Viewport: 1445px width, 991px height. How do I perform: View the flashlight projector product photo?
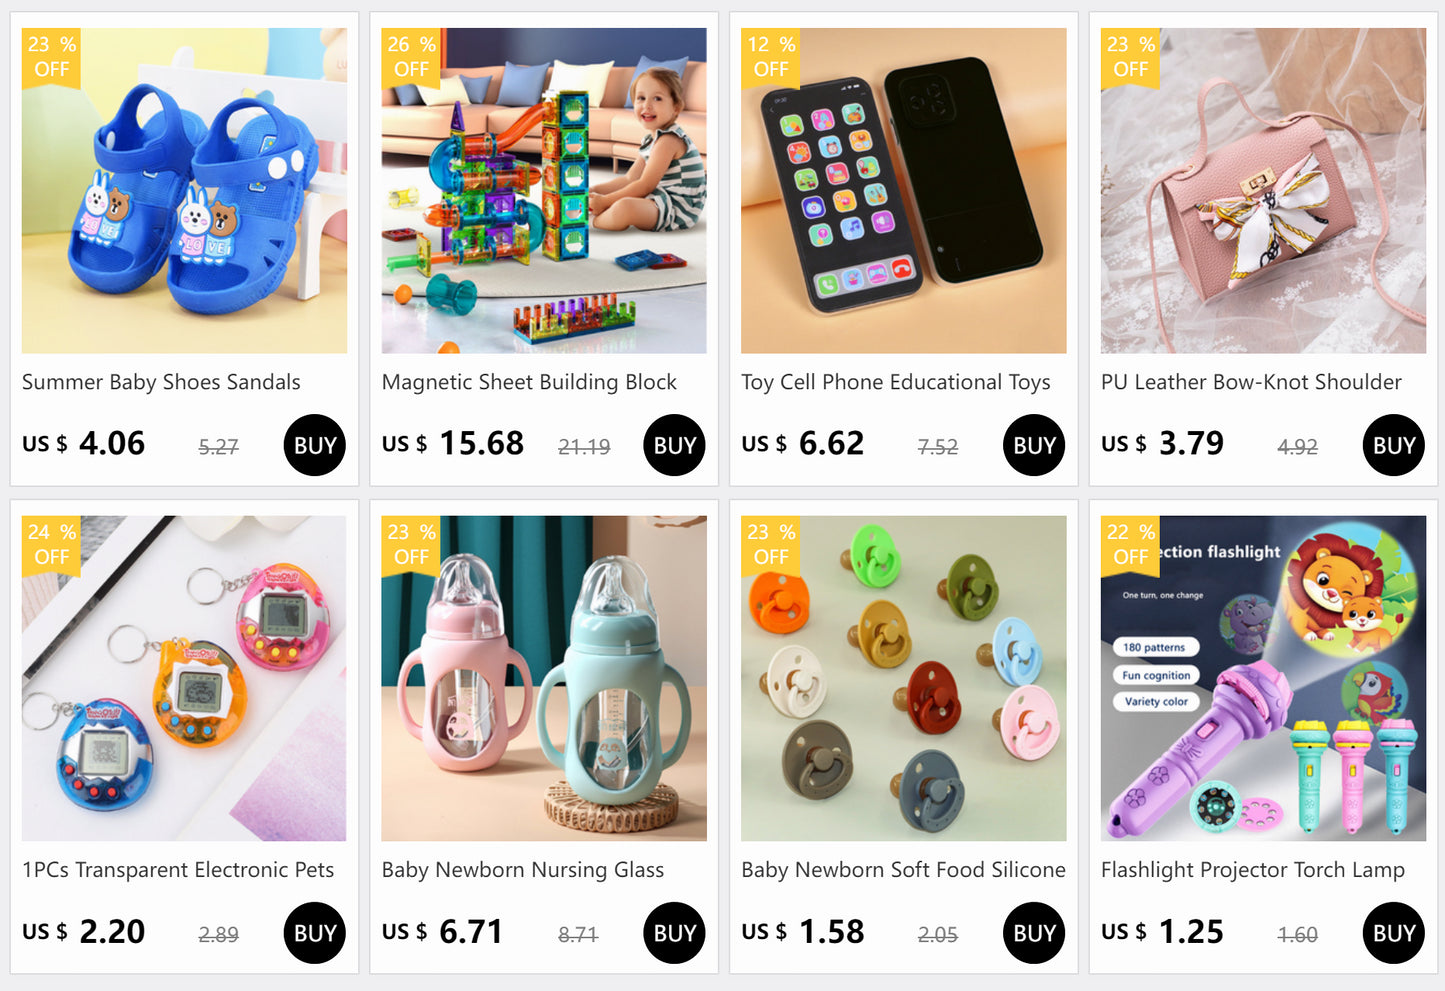pos(1264,678)
